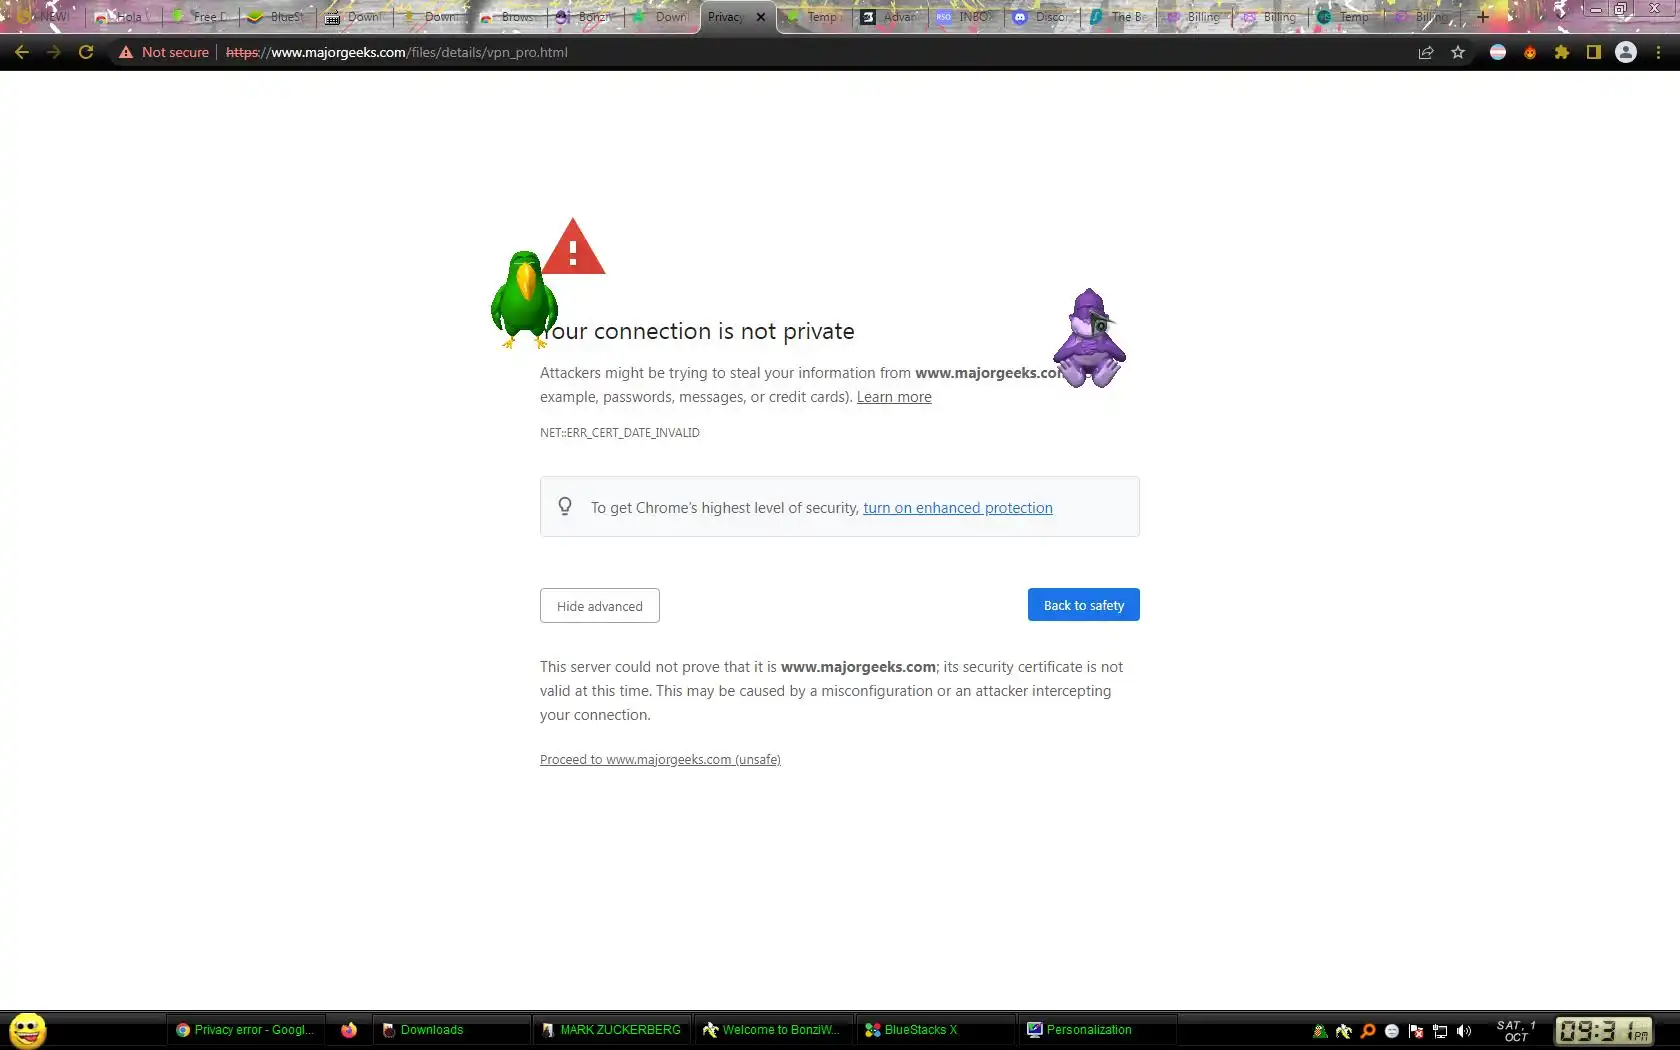Open MARK ZUCKERBERG taskbar window
Image resolution: width=1680 pixels, height=1050 pixels.
(x=612, y=1030)
